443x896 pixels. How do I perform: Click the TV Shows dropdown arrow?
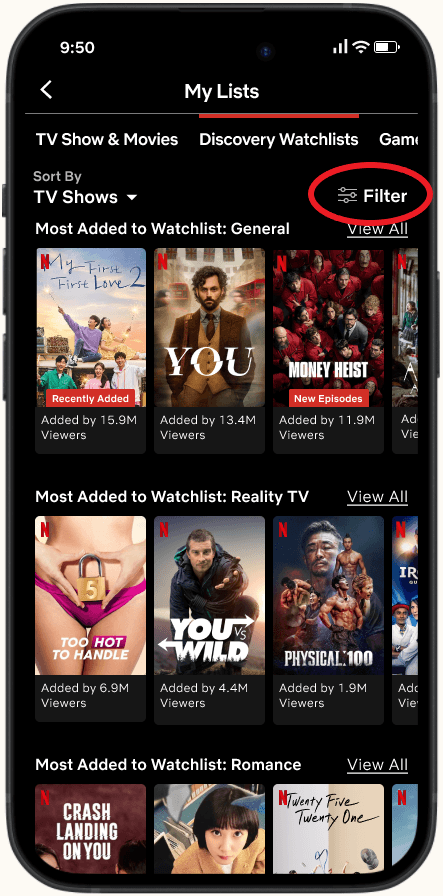[x=131, y=198]
